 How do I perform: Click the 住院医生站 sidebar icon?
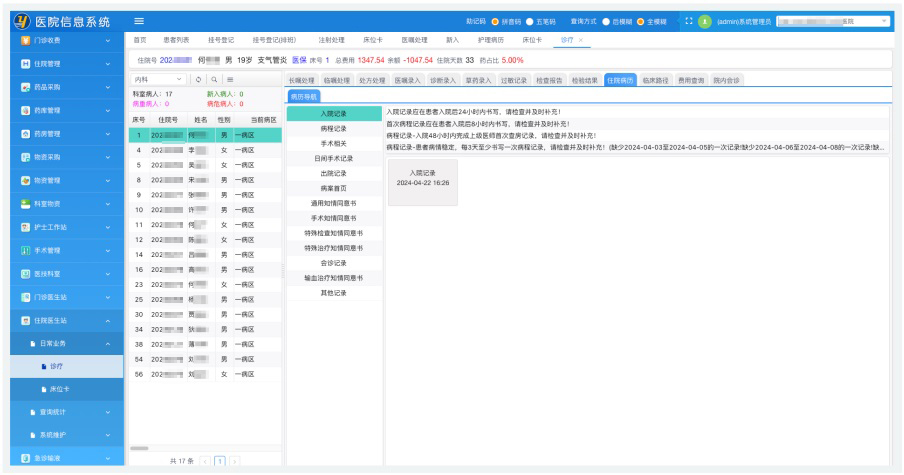tap(25, 321)
